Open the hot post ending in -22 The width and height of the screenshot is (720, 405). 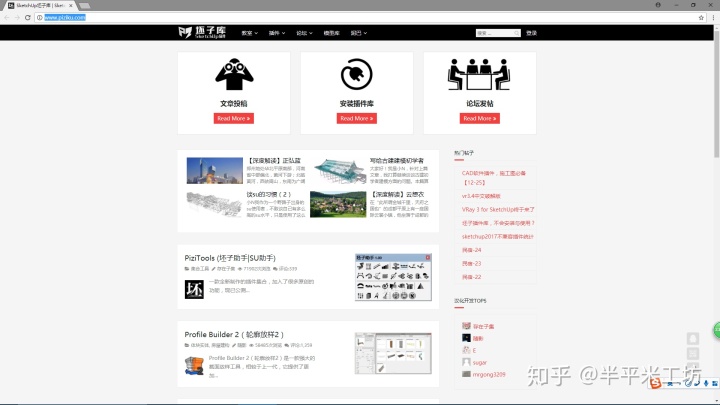[x=471, y=277]
